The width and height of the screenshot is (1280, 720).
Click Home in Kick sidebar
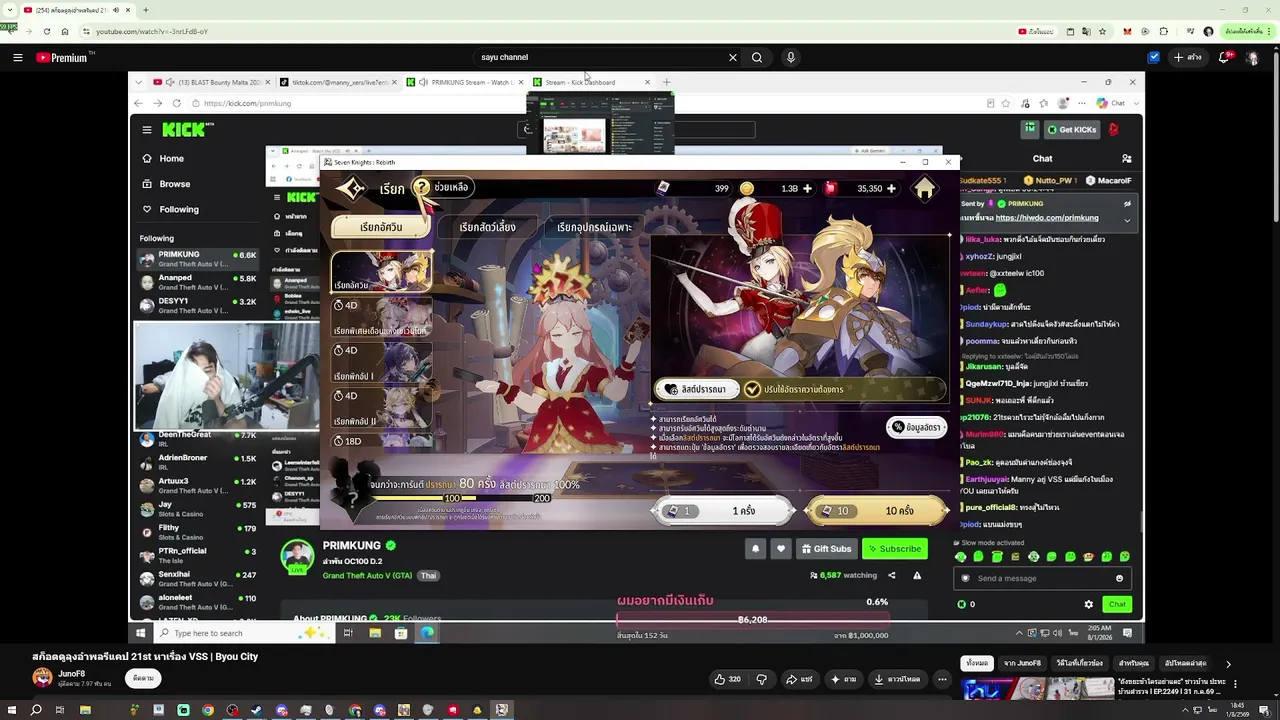click(x=171, y=158)
